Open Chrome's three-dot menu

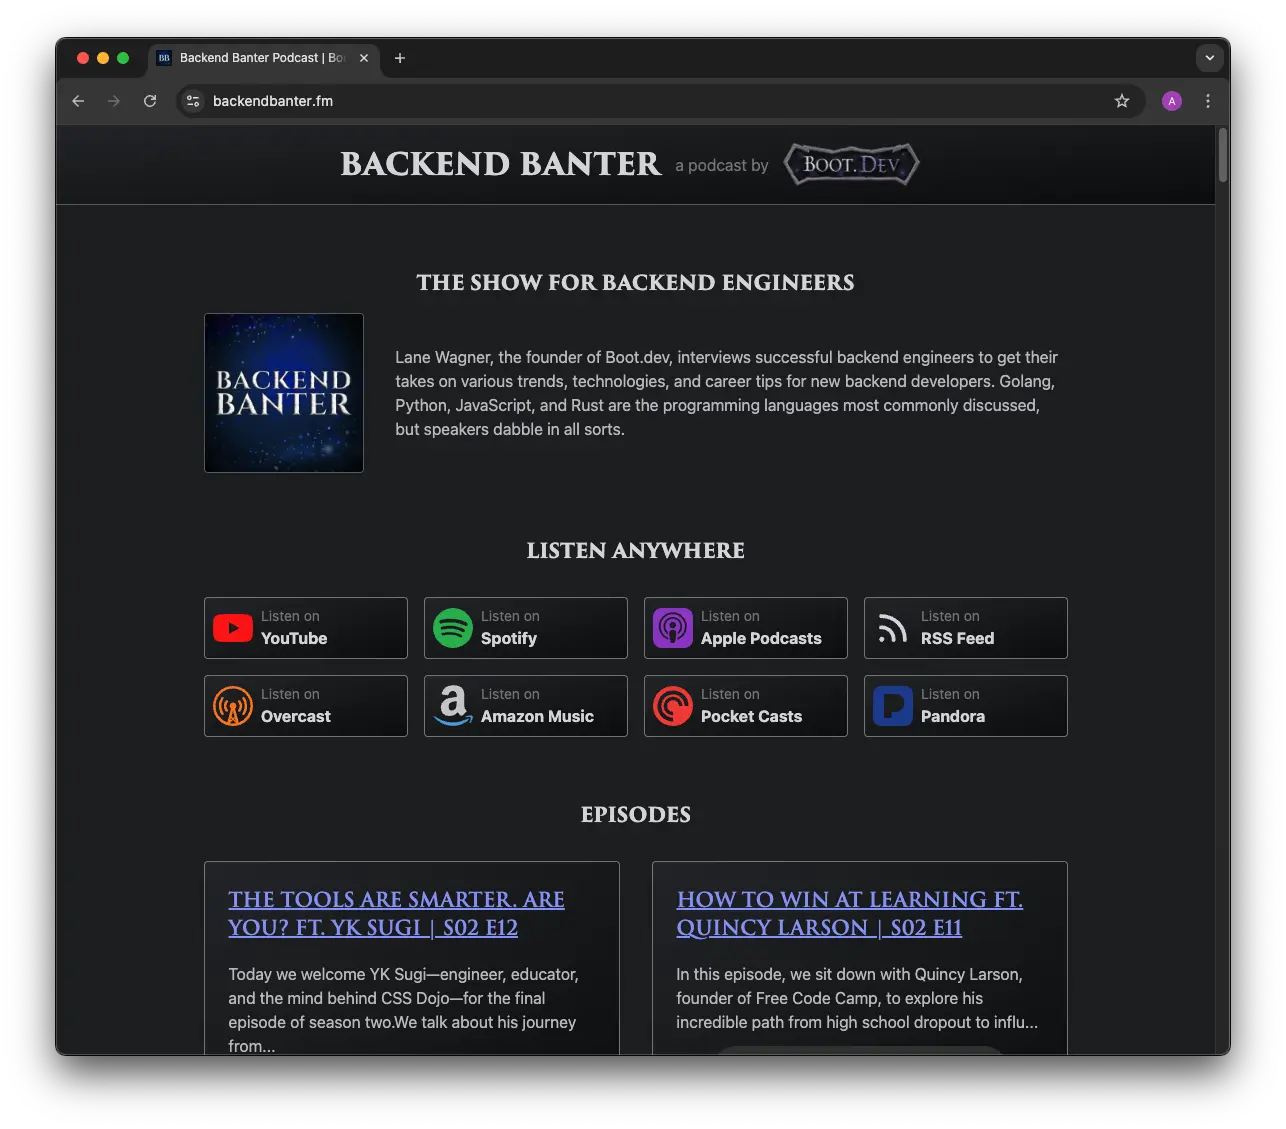[x=1208, y=101]
